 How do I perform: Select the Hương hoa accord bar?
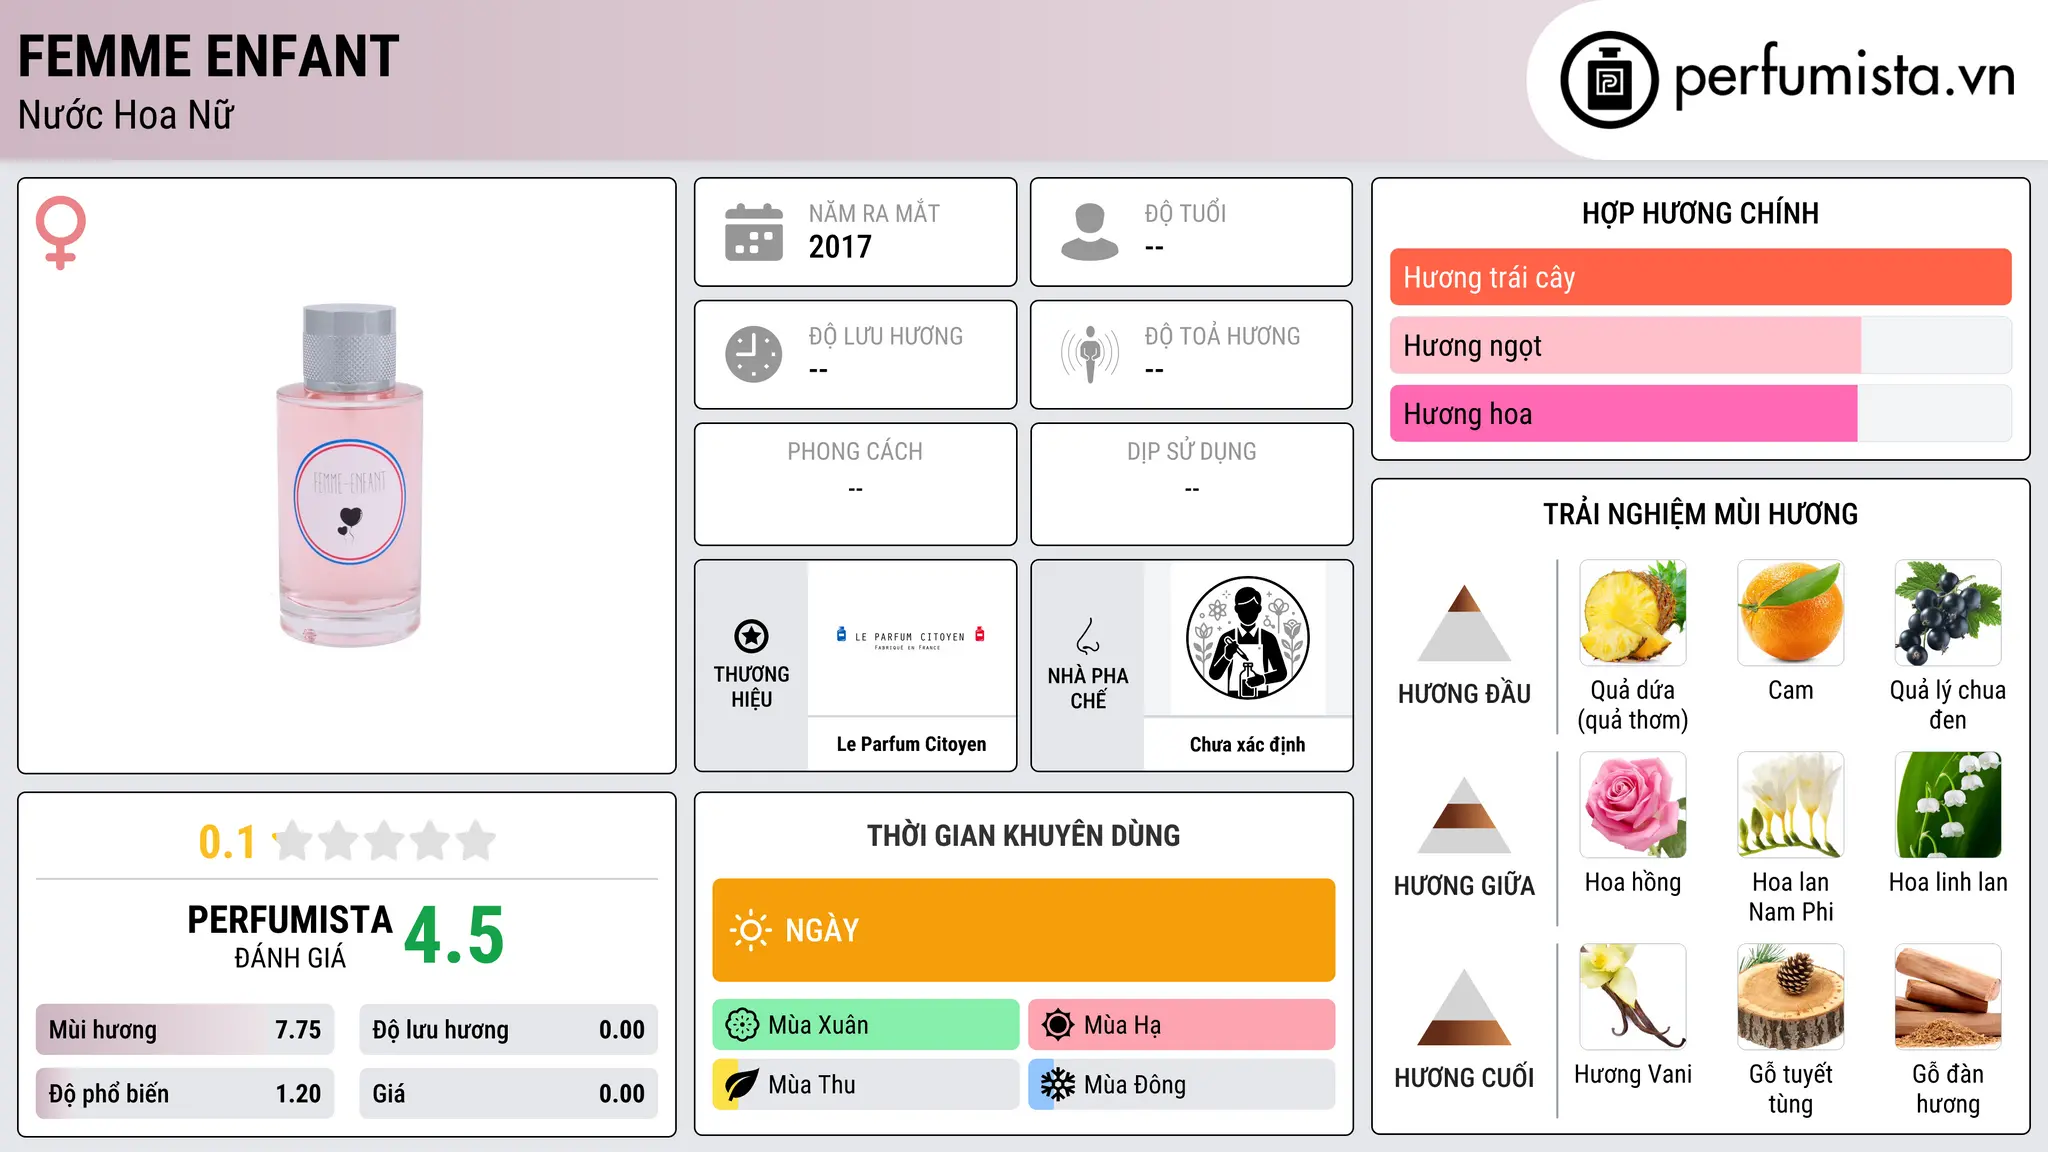[x=1700, y=413]
